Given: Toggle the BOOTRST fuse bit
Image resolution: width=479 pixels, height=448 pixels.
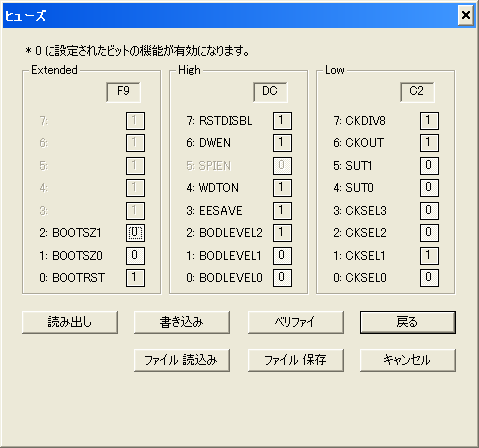Looking at the screenshot, I should click(x=135, y=278).
